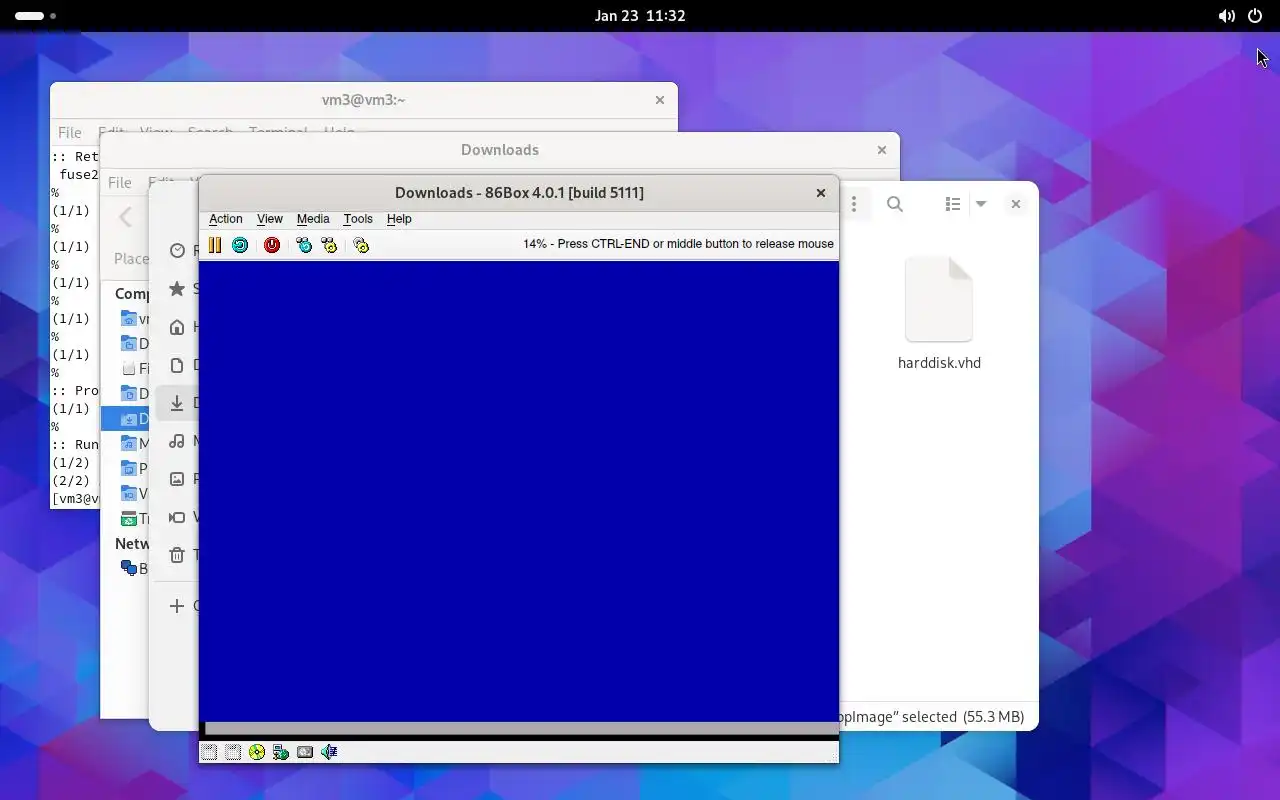
Task: Close the 86Box window
Action: [x=821, y=193]
